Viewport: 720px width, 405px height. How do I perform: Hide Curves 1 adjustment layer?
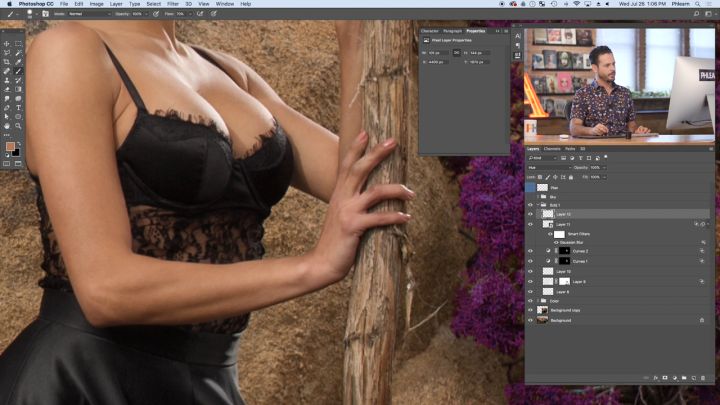(x=530, y=261)
